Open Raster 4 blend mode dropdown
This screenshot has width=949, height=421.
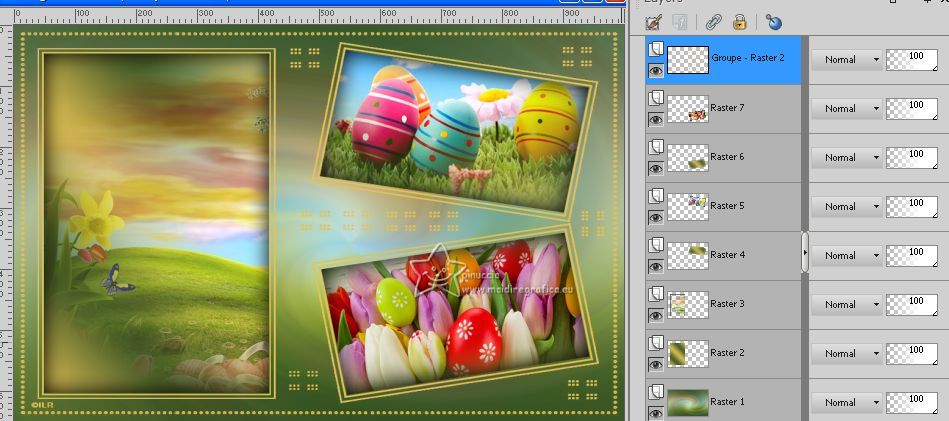tap(847, 256)
